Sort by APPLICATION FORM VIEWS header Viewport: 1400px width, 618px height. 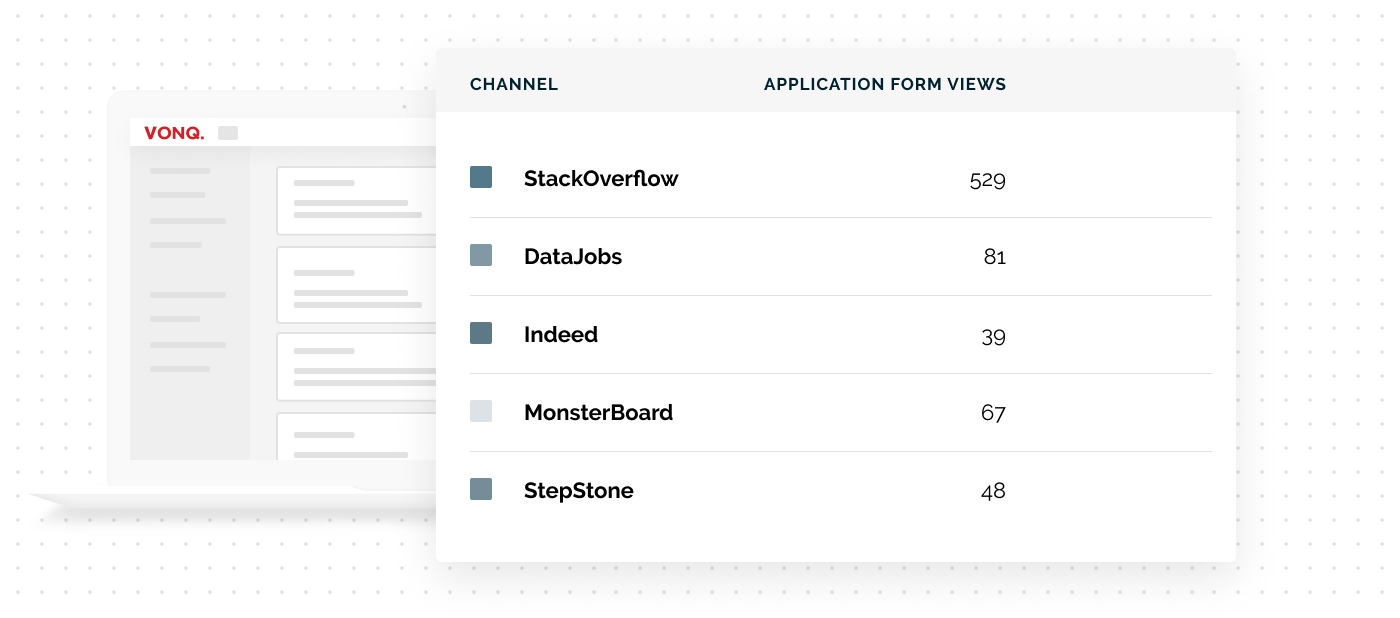(885, 85)
